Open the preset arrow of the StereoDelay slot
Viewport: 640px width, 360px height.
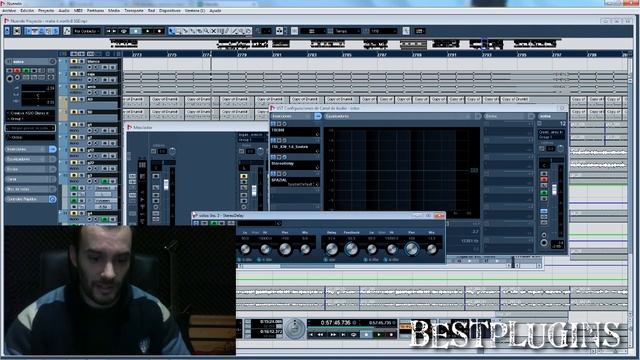(x=317, y=168)
